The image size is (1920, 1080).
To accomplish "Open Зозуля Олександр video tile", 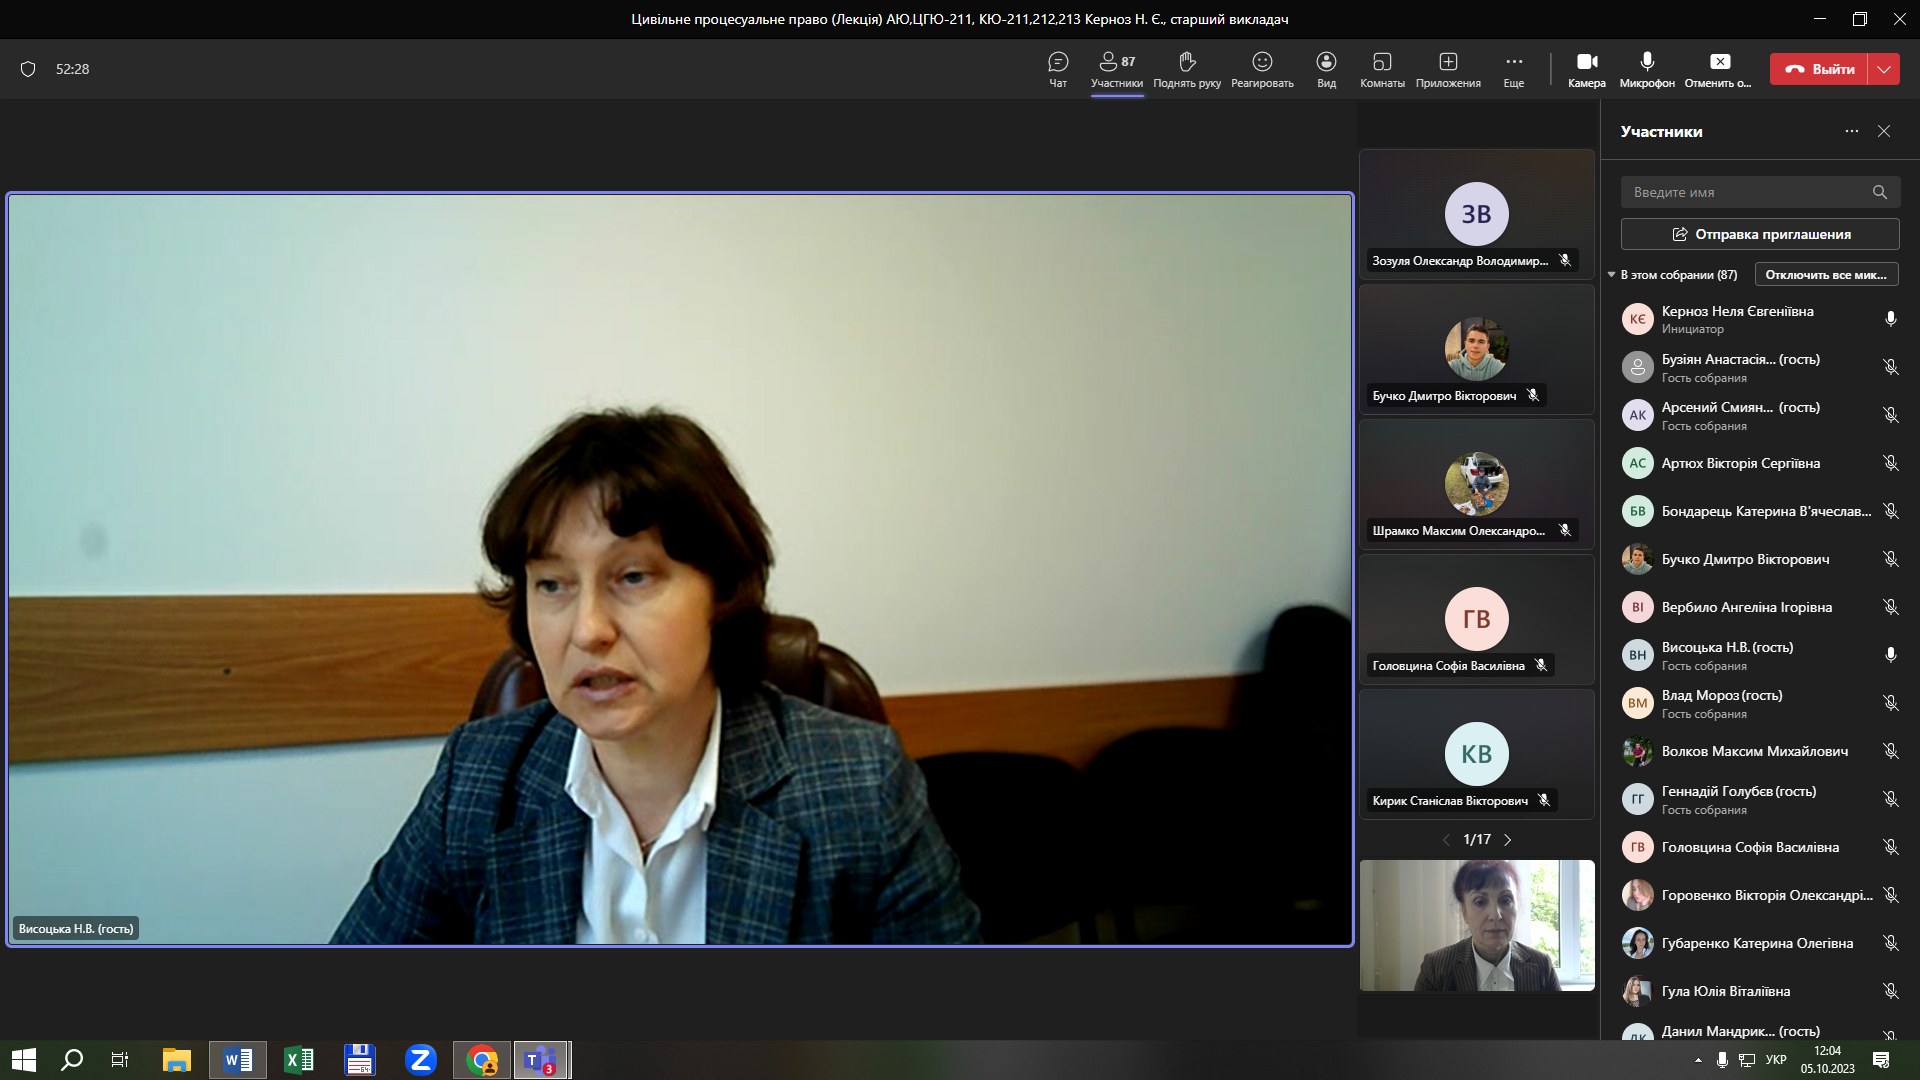I will point(1476,214).
